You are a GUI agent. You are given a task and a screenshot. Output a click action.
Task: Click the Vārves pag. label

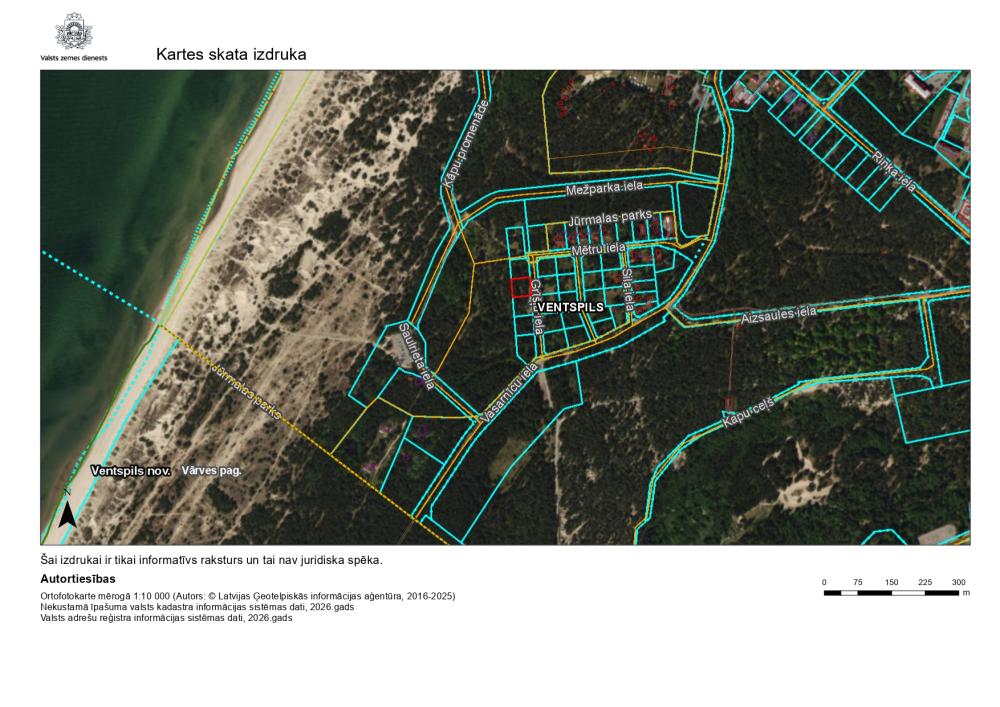click(213, 469)
